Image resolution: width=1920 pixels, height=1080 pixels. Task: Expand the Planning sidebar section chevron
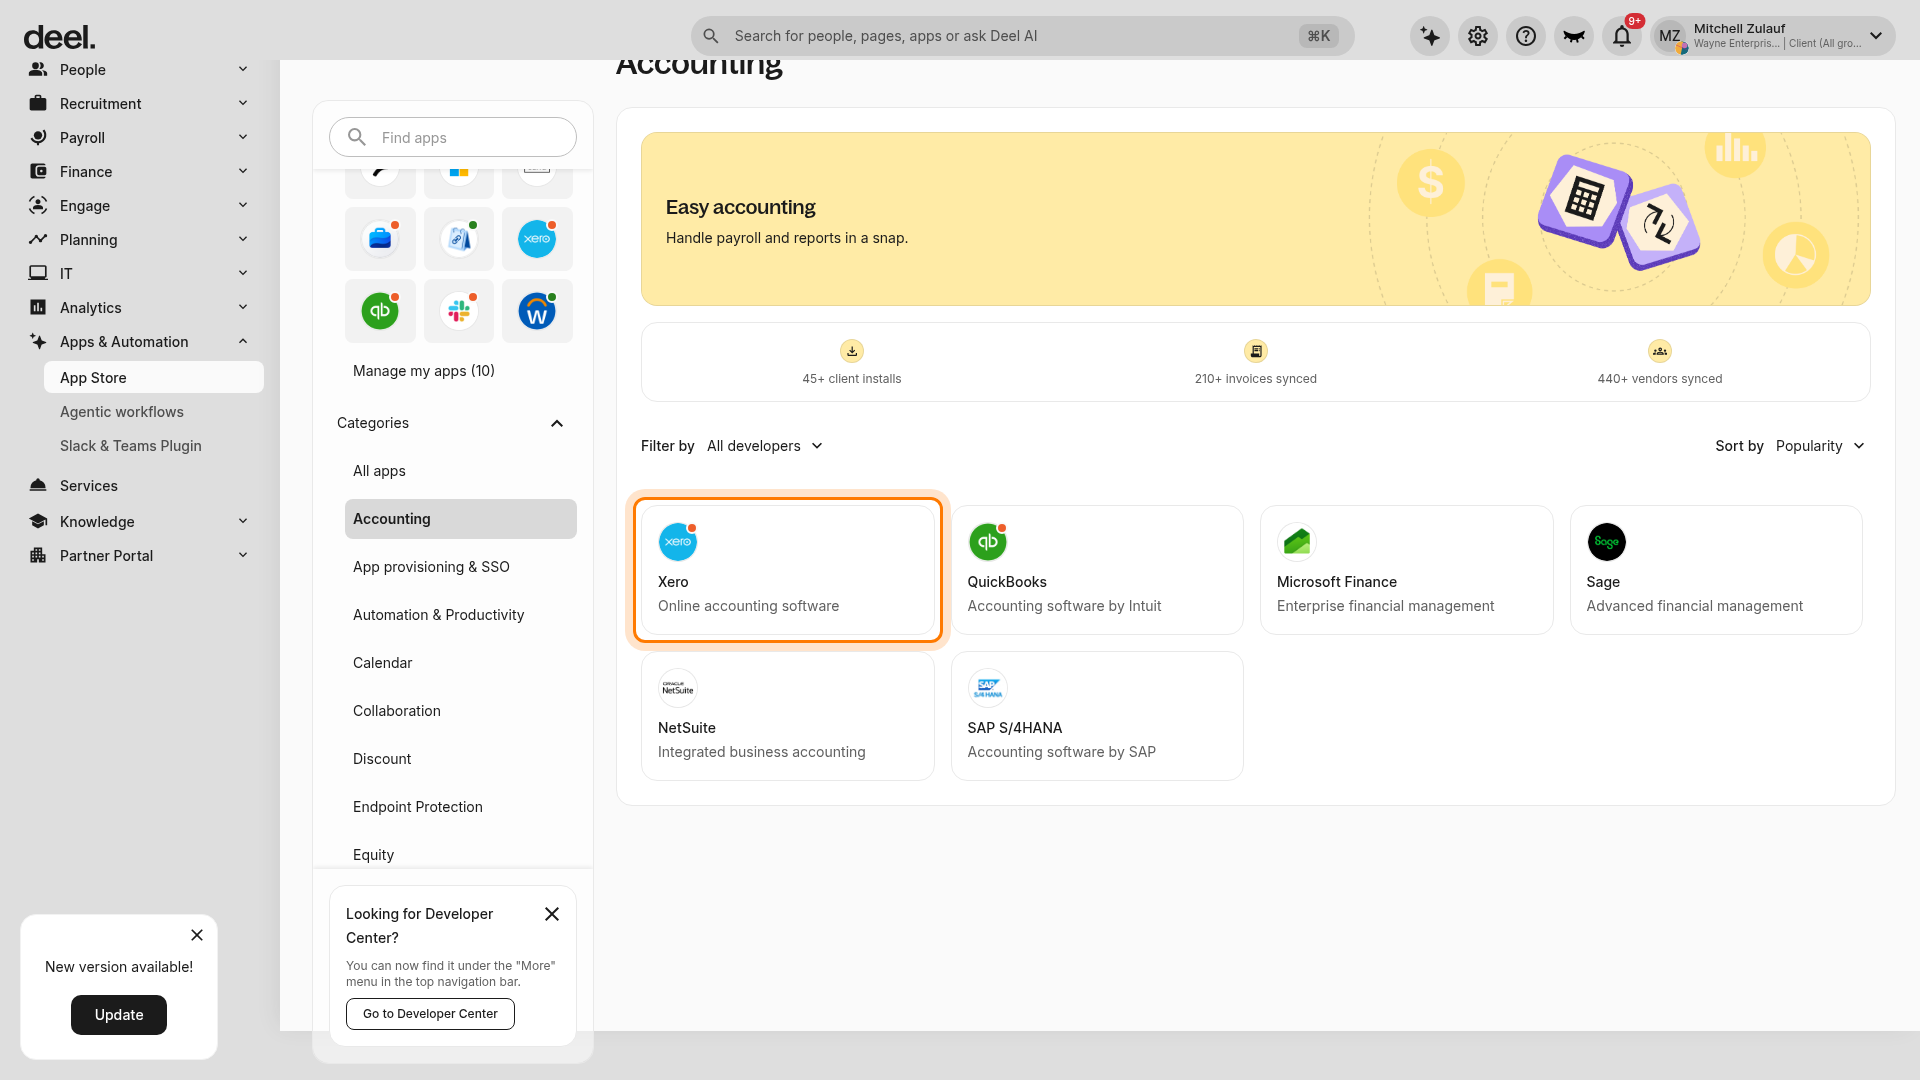(243, 240)
